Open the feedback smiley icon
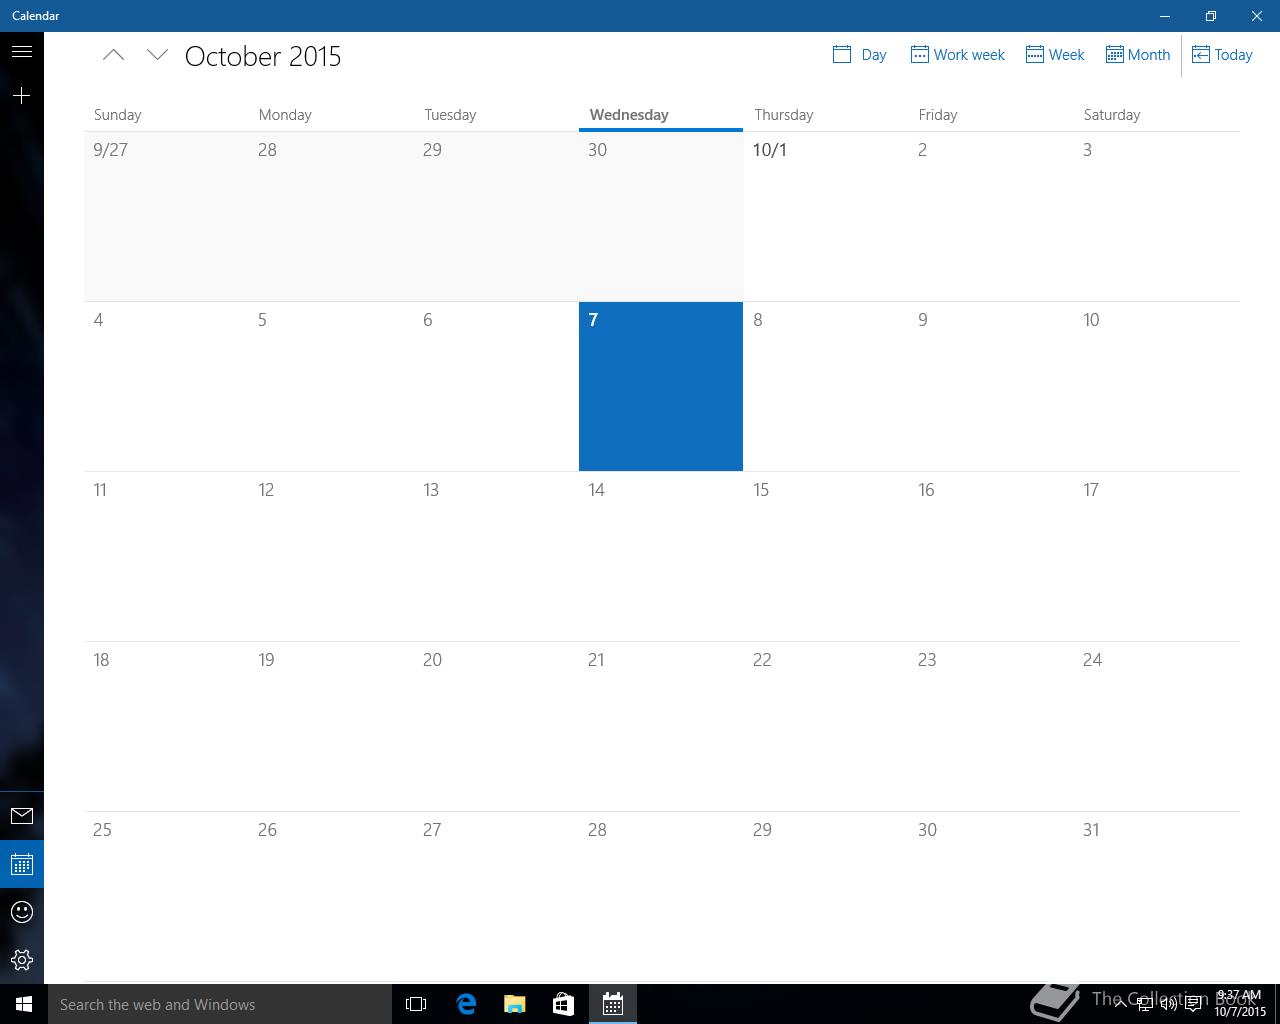1280x1024 pixels. 22,912
